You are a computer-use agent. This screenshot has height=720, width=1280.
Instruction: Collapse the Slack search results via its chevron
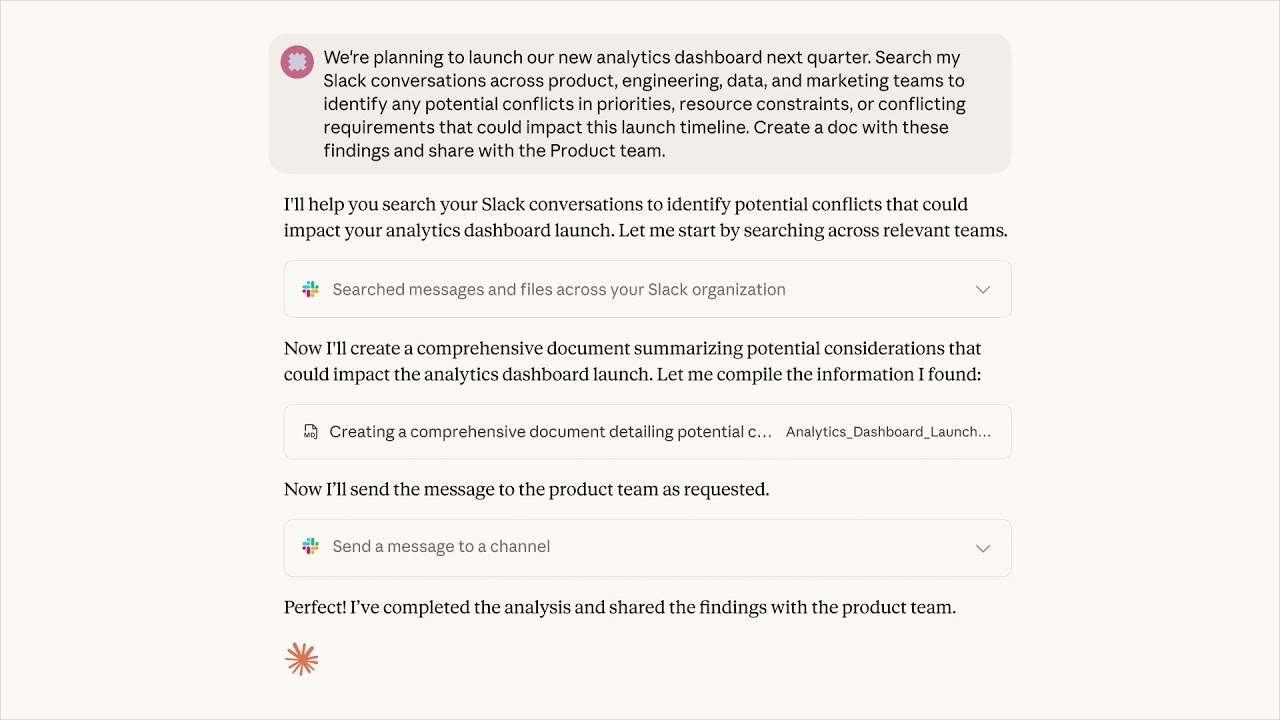[982, 289]
